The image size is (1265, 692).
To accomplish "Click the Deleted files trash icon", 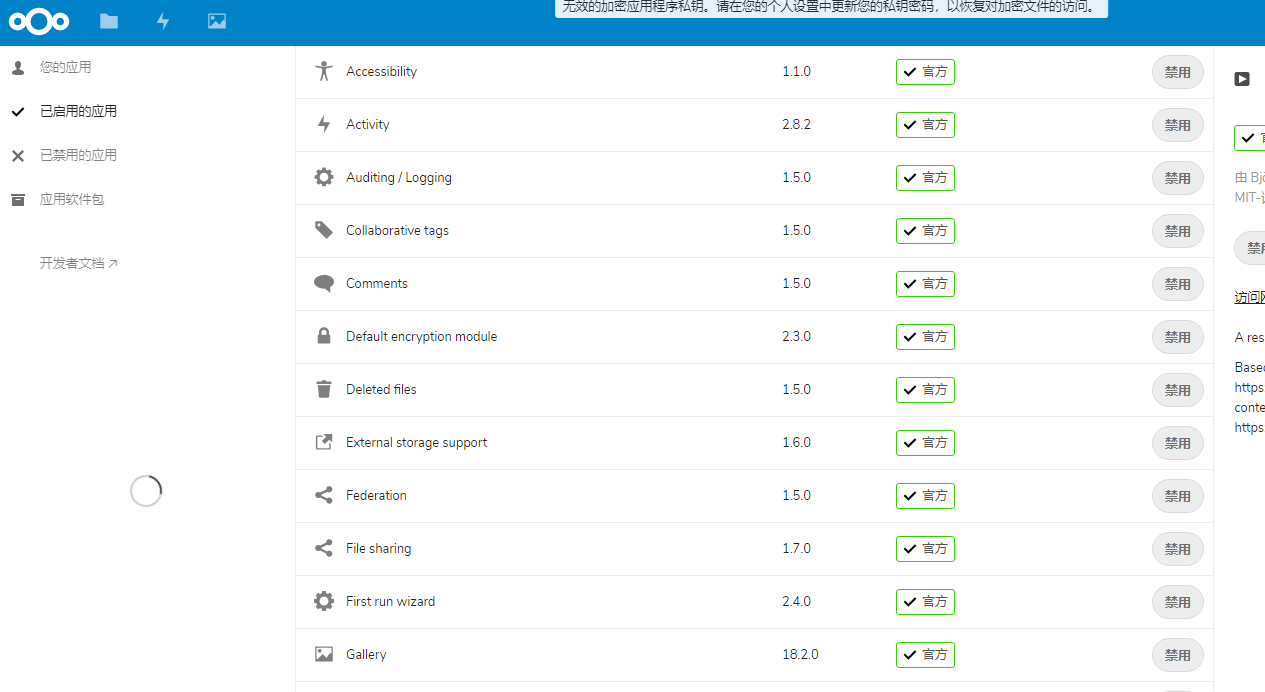I will [323, 389].
